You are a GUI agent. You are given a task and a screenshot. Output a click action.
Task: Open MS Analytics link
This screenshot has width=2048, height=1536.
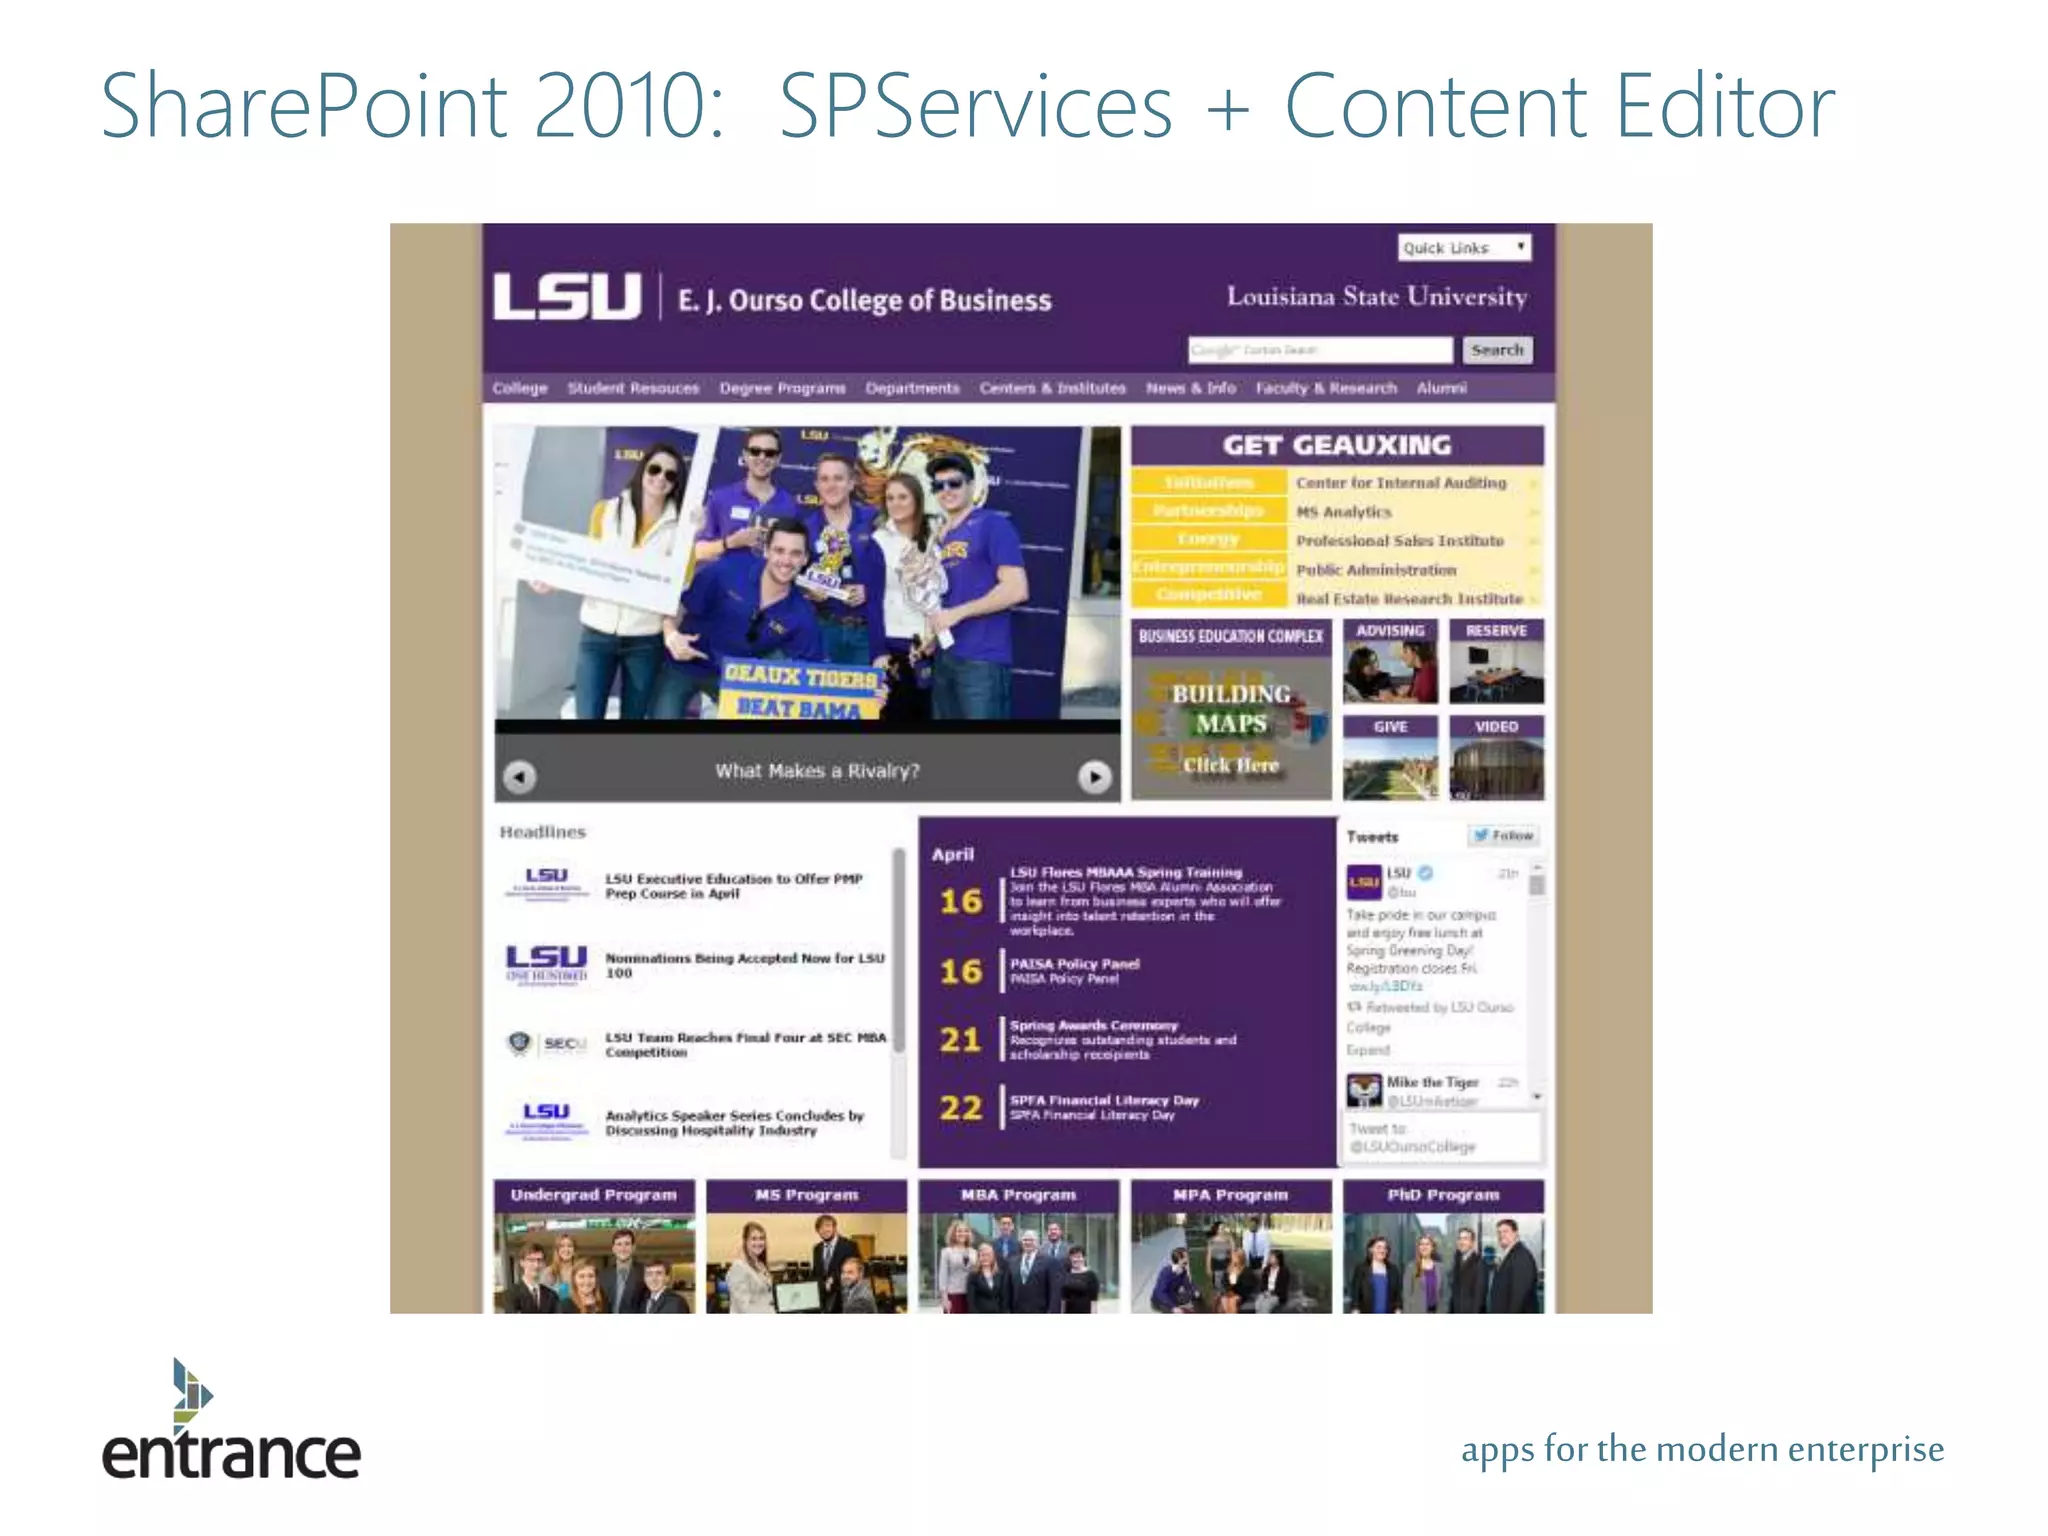pos(1343,512)
